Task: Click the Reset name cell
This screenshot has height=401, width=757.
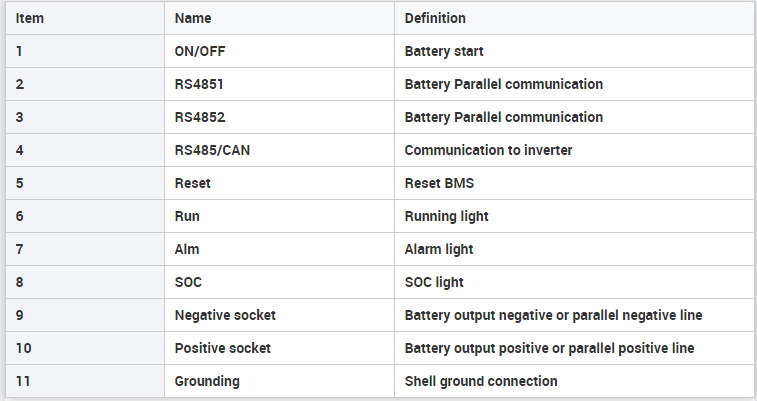Action: 279,183
